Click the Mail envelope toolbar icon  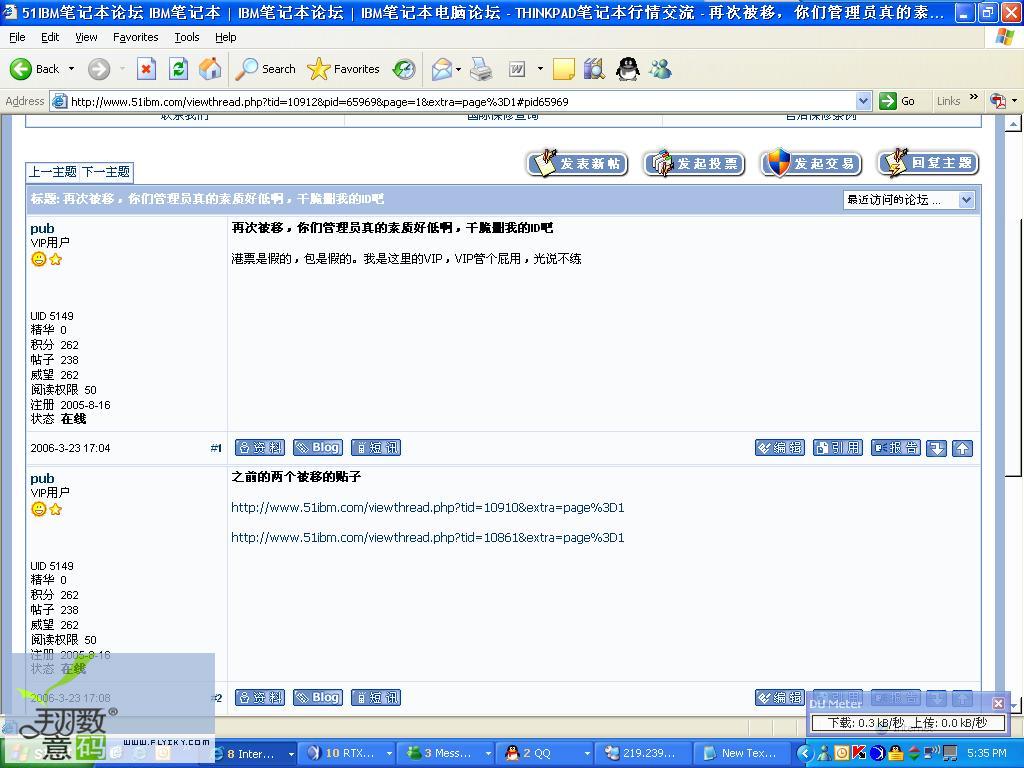[x=442, y=69]
